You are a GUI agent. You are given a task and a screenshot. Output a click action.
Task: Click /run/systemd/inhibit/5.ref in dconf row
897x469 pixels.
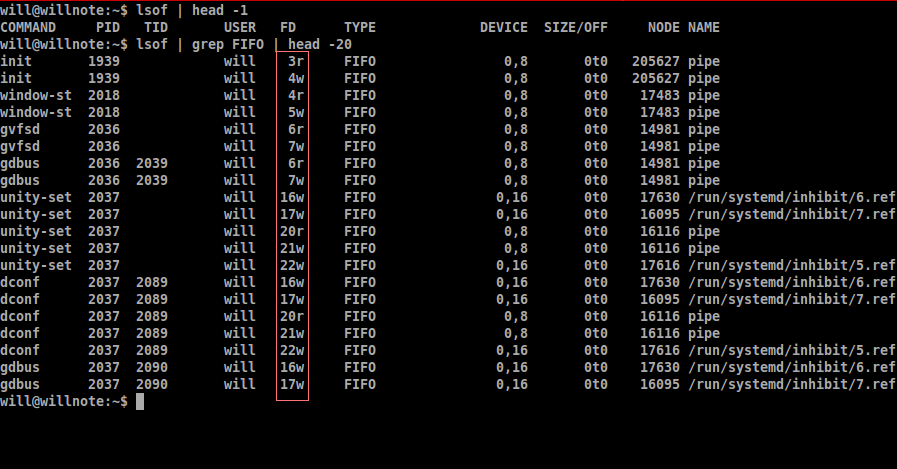792,351
